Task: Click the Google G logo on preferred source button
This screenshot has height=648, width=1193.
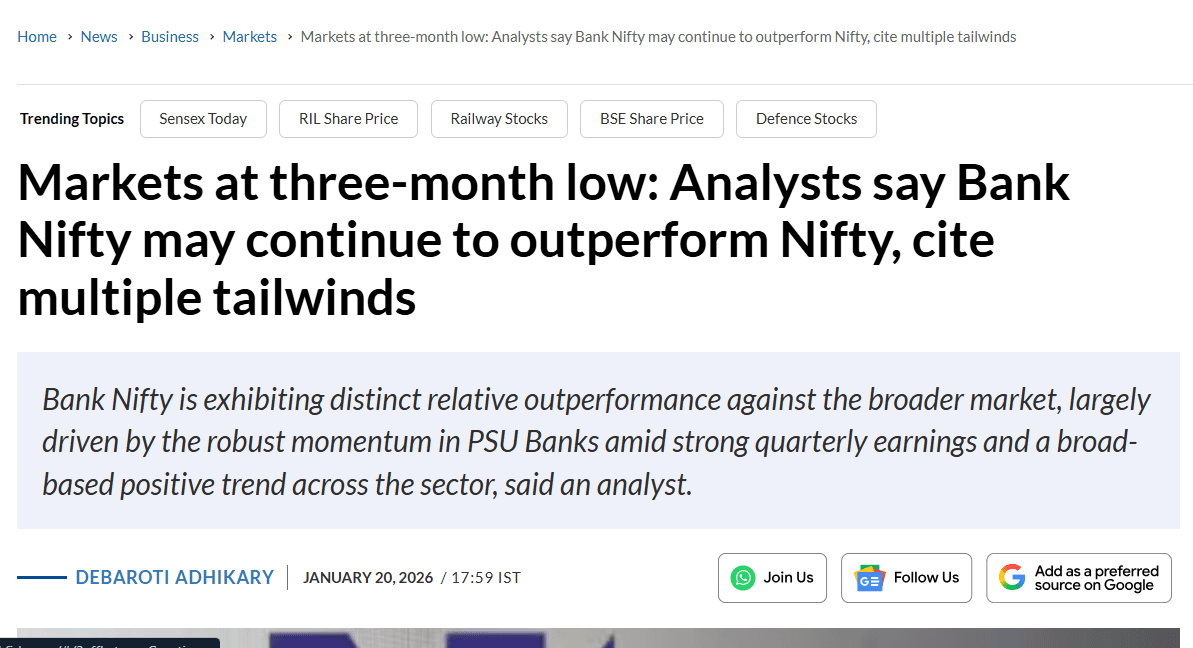Action: (1012, 577)
